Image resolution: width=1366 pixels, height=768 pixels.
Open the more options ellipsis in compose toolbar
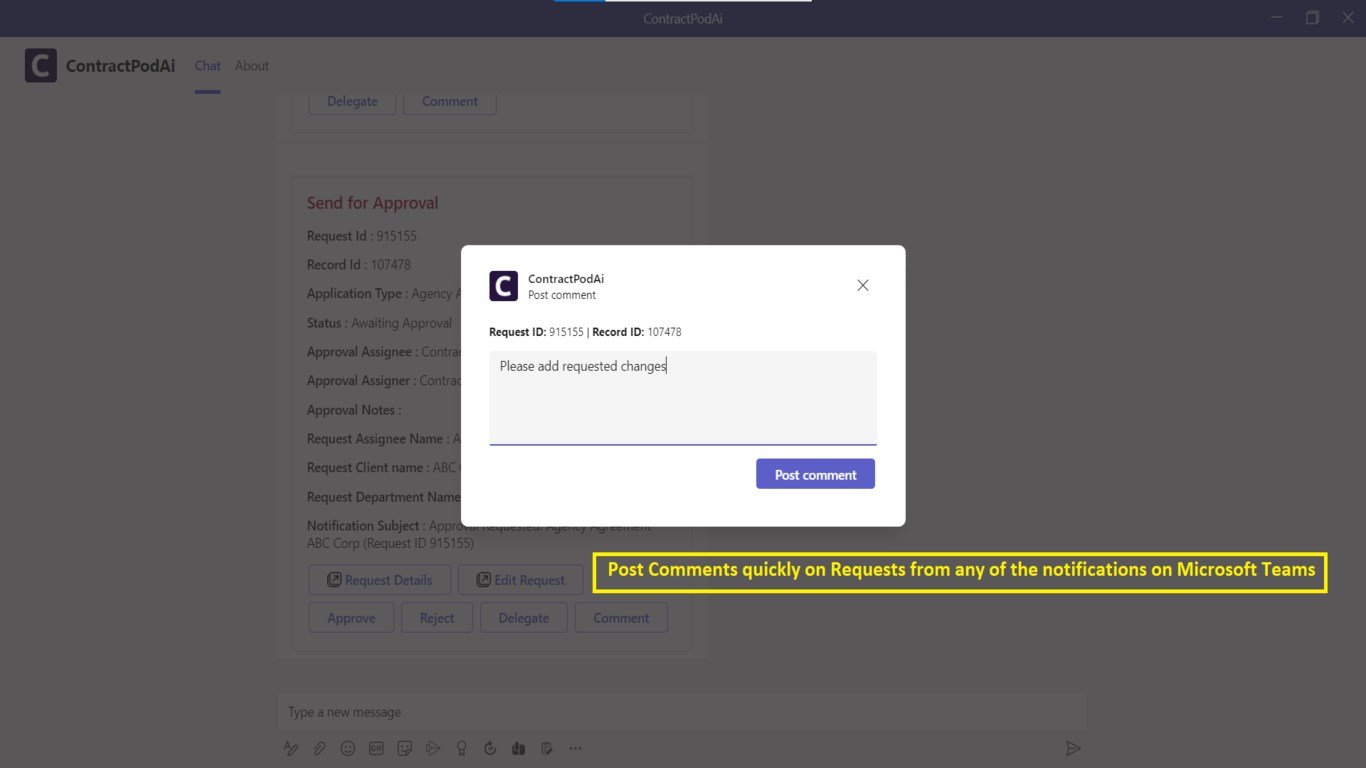click(x=575, y=748)
